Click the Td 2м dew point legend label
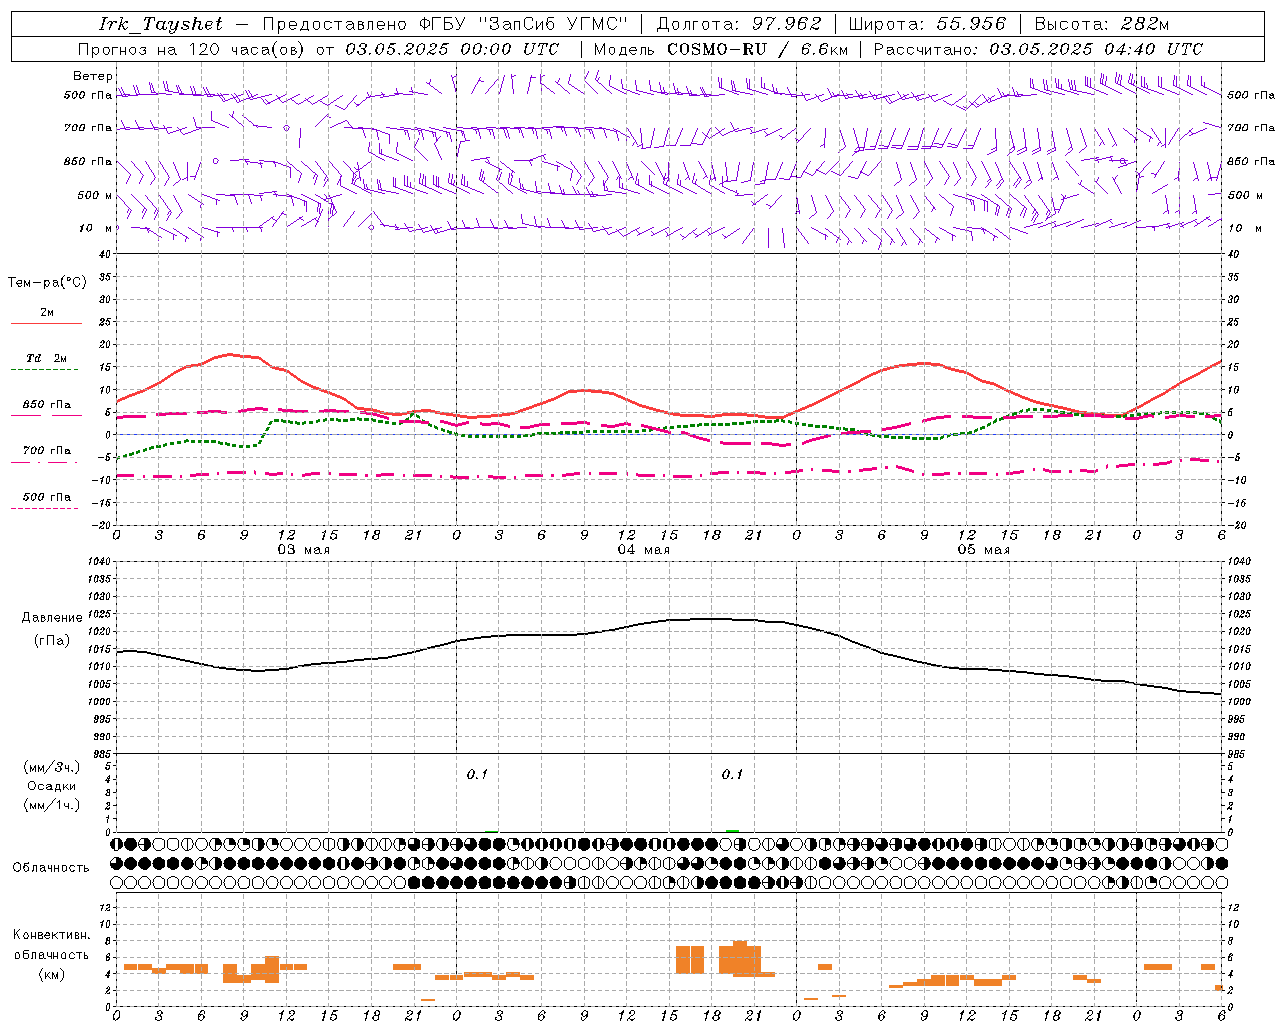Screen dimensions: 1280x1024 [x=47, y=358]
